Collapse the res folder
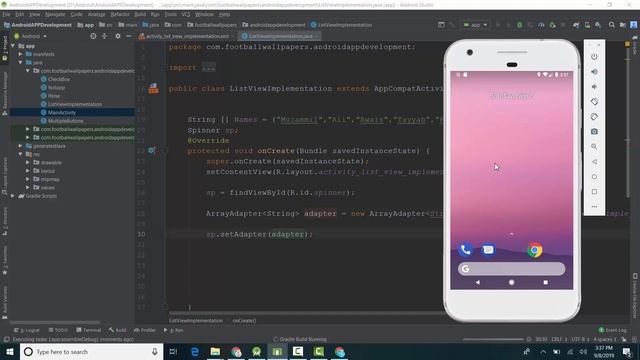 pyautogui.click(x=20, y=154)
